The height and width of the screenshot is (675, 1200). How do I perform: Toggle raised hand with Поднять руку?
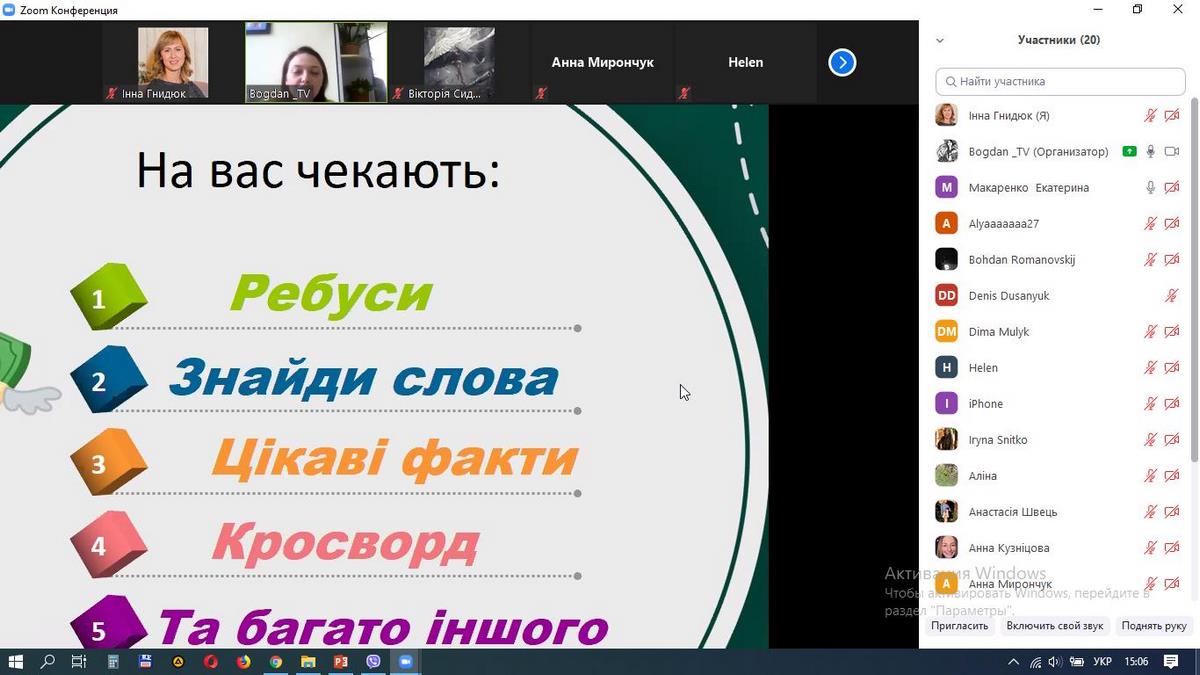(1154, 626)
